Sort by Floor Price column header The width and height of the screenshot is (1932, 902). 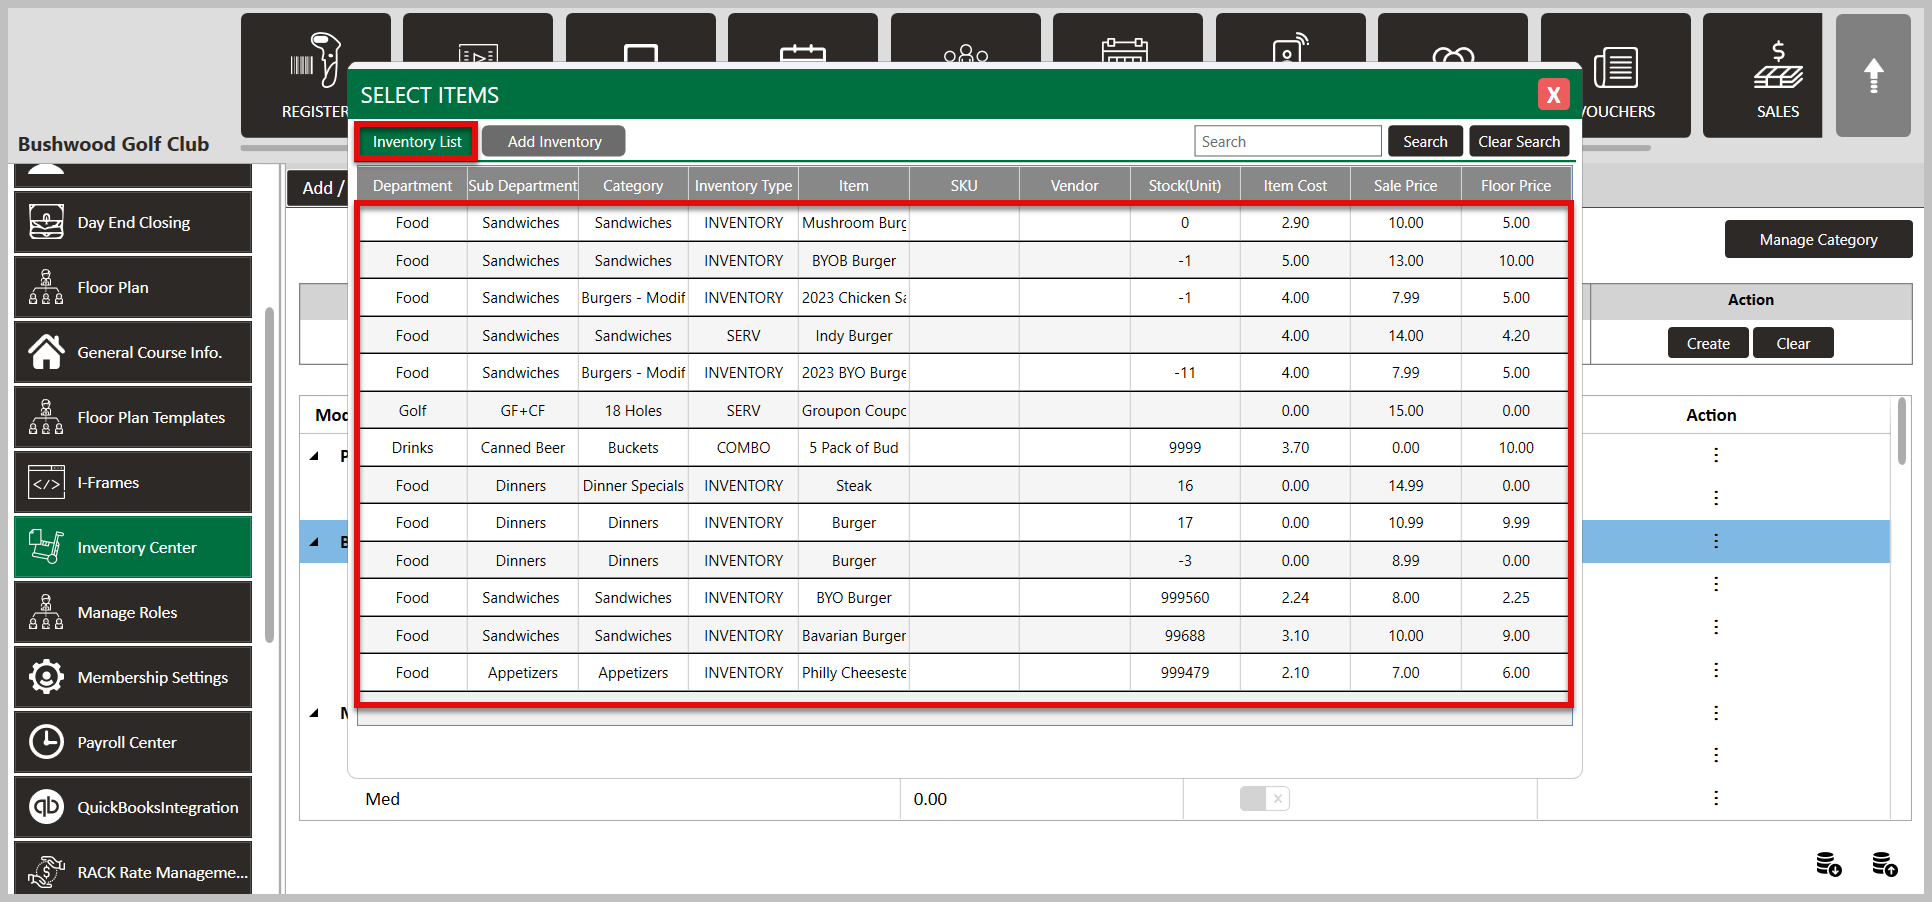[x=1516, y=186]
